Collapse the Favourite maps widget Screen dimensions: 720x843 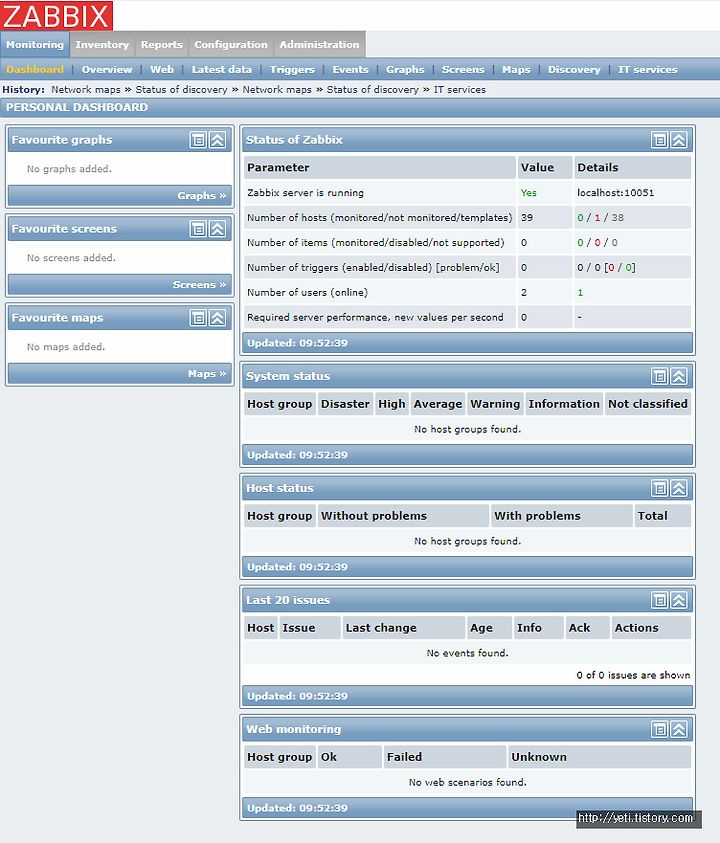217,318
